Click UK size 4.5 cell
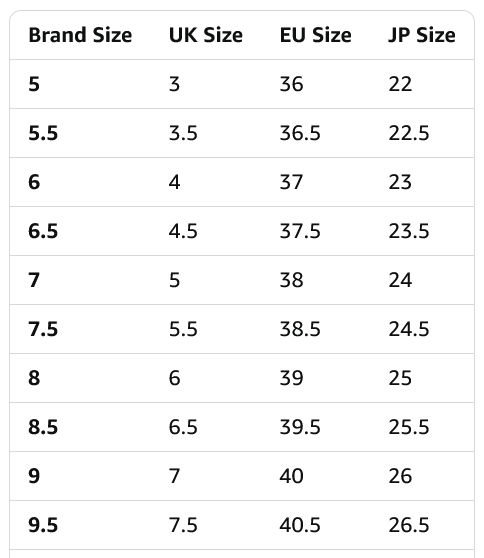Screen dimensions: 484x558 [x=183, y=231]
